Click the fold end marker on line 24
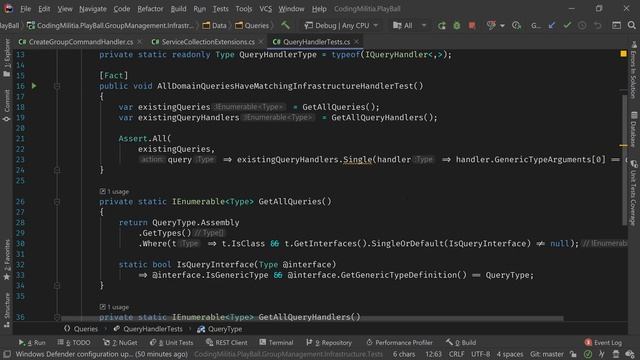This screenshot has height=360, width=640. 57,170
